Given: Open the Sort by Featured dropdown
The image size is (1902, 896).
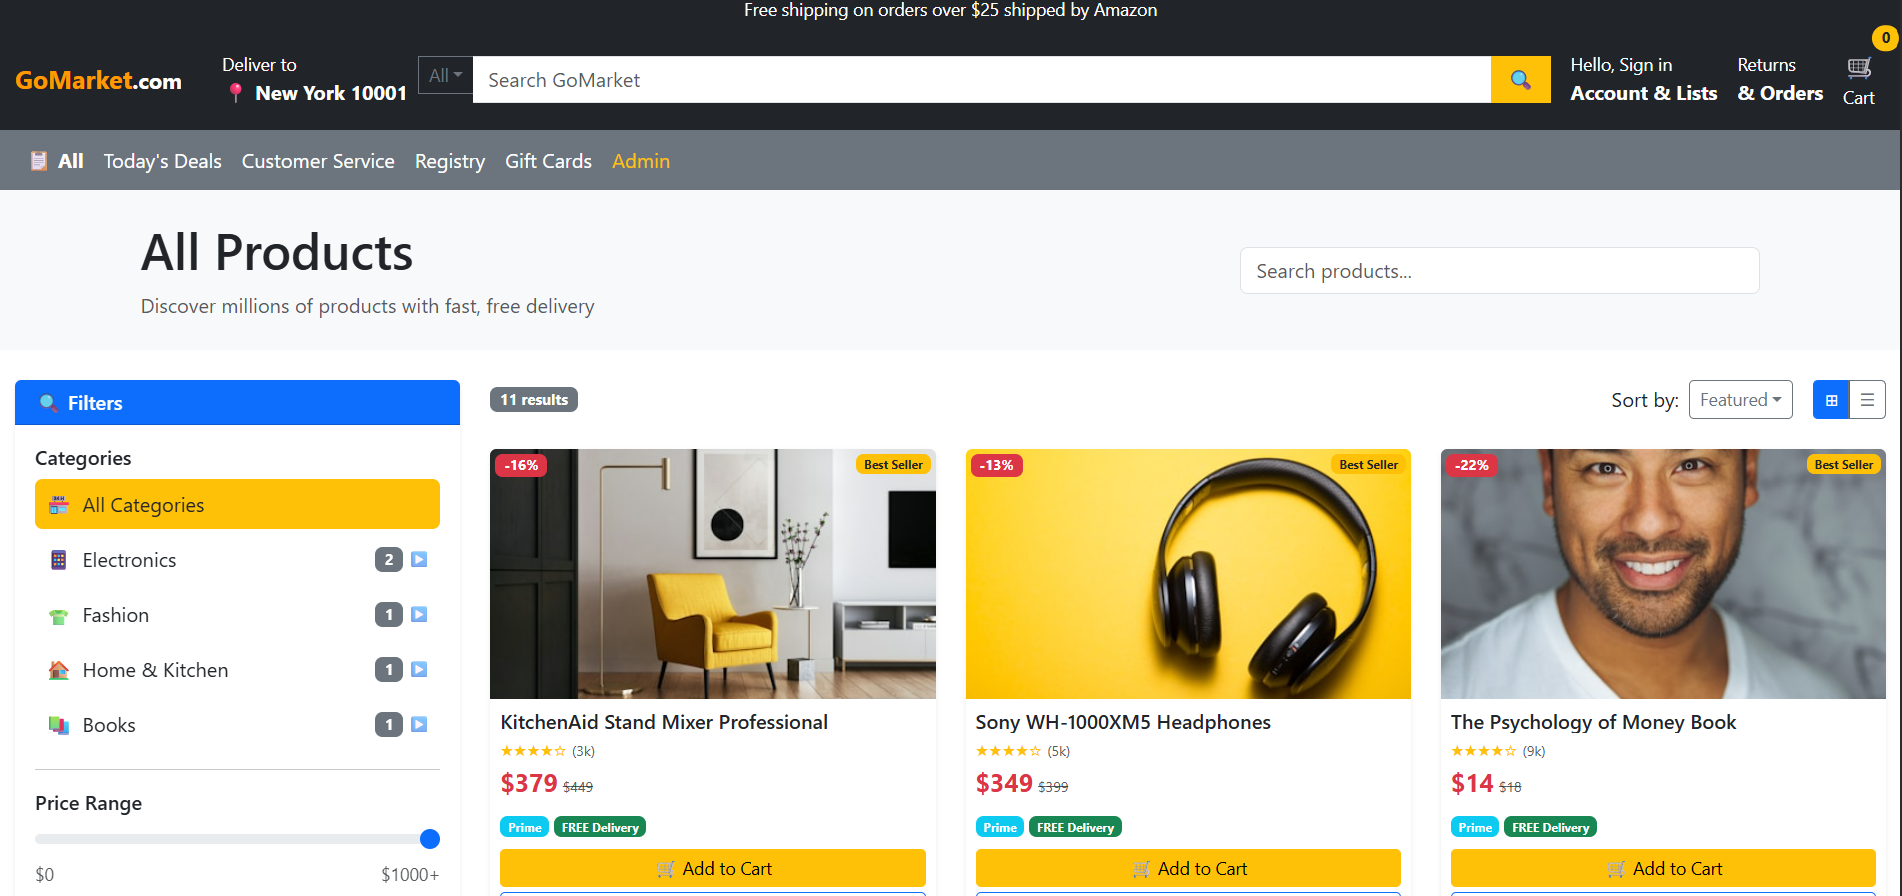Looking at the screenshot, I should coord(1740,400).
